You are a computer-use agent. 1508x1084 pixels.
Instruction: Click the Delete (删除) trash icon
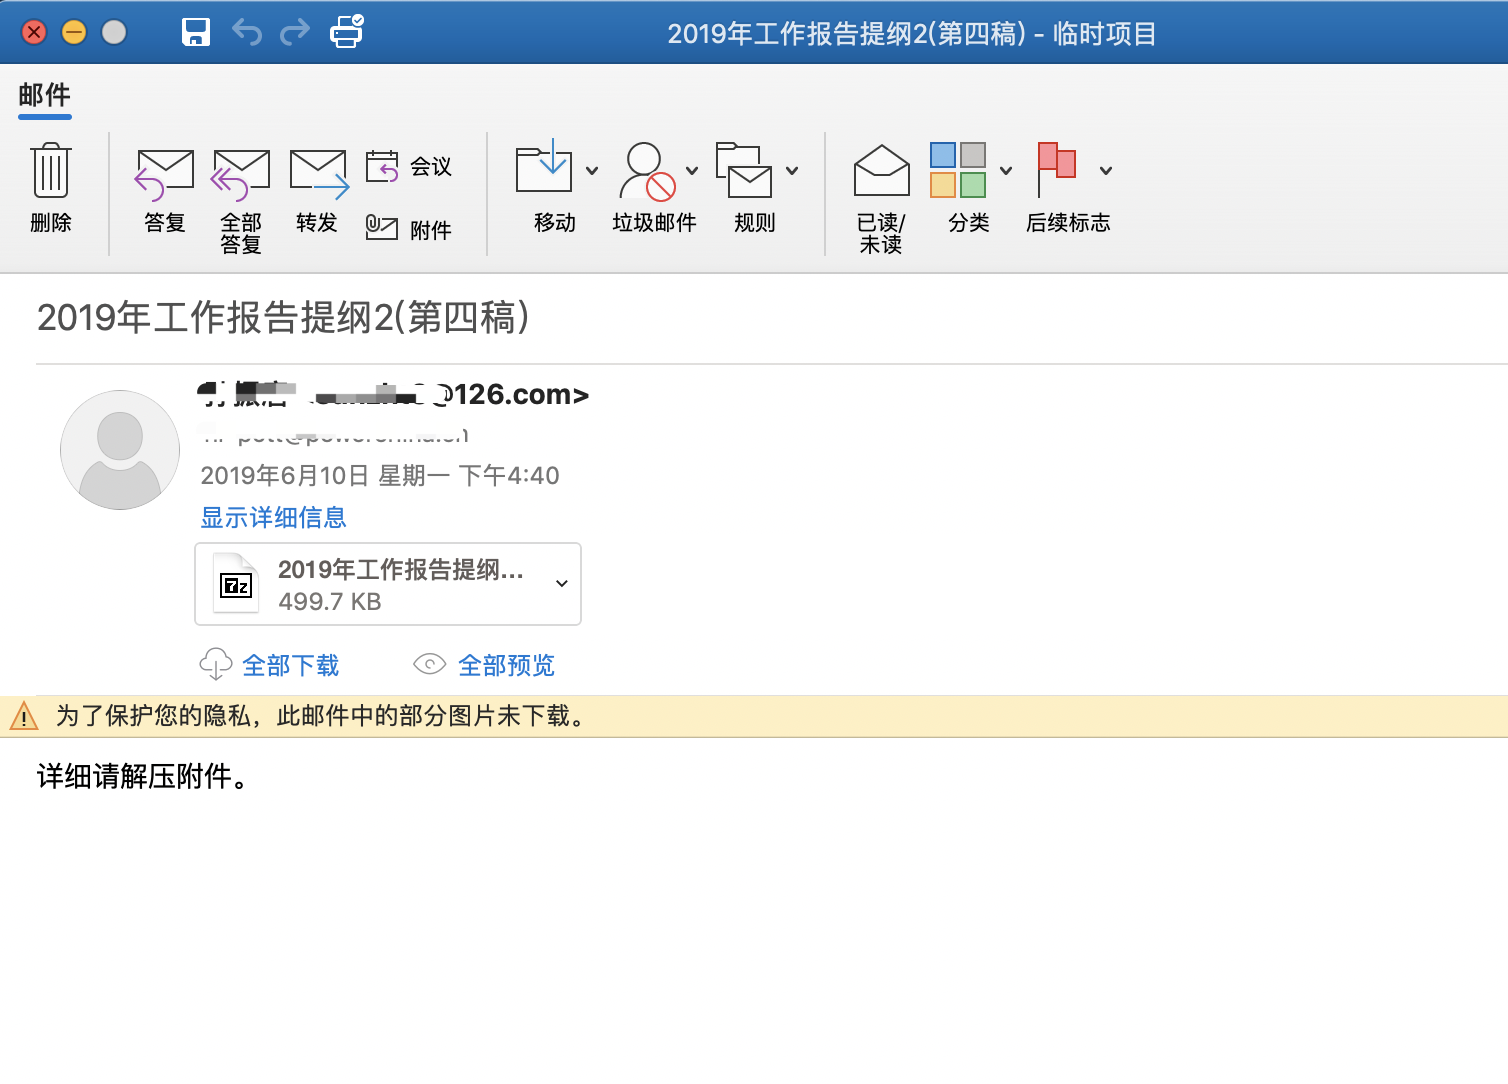[x=50, y=172]
